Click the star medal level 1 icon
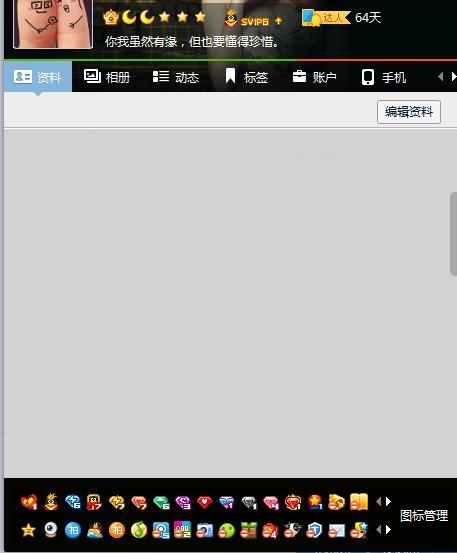 click(315, 502)
